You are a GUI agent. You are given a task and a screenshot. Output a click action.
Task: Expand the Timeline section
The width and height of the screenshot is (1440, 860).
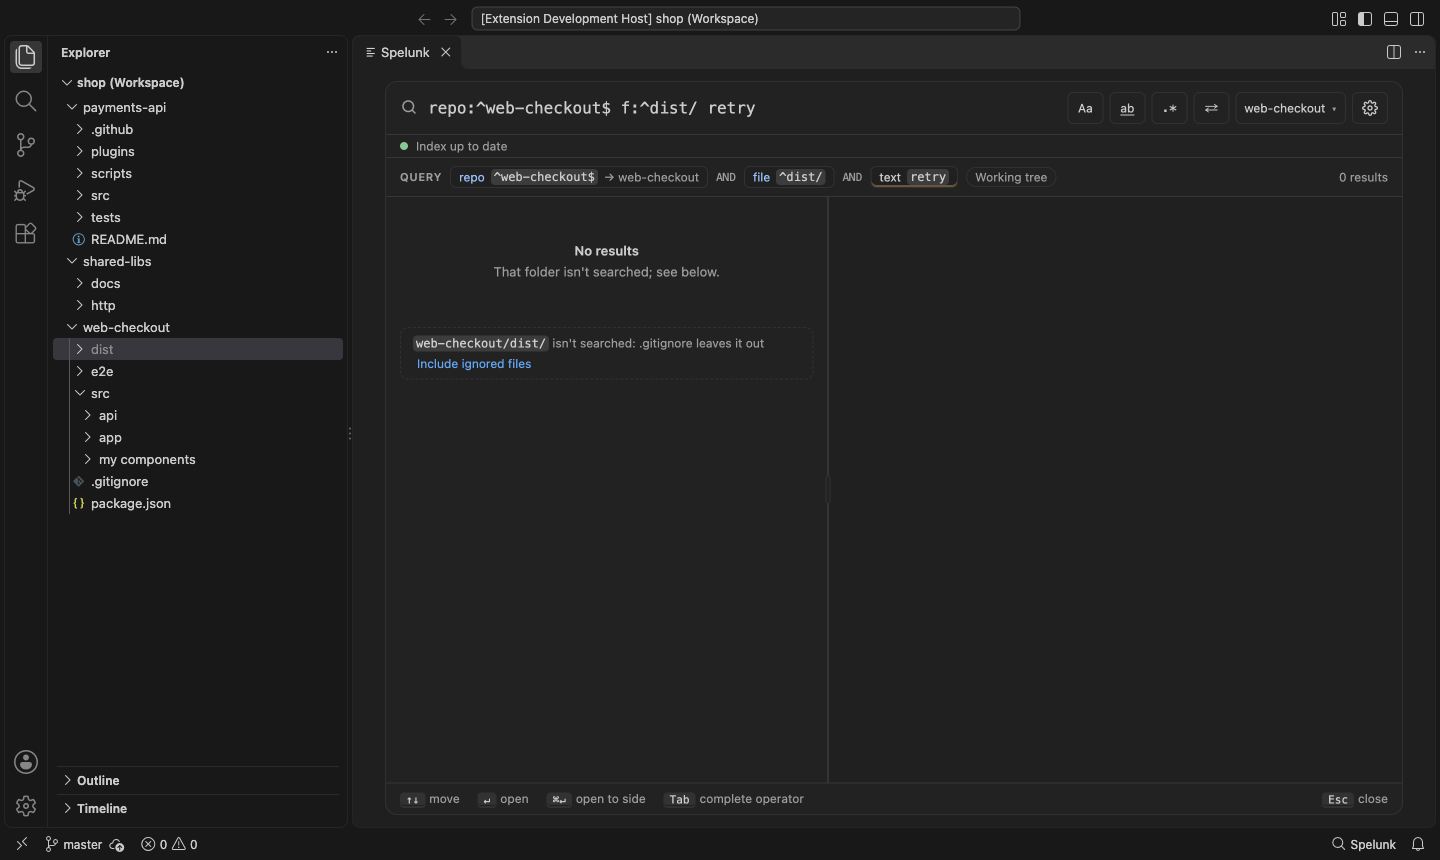click(198, 808)
